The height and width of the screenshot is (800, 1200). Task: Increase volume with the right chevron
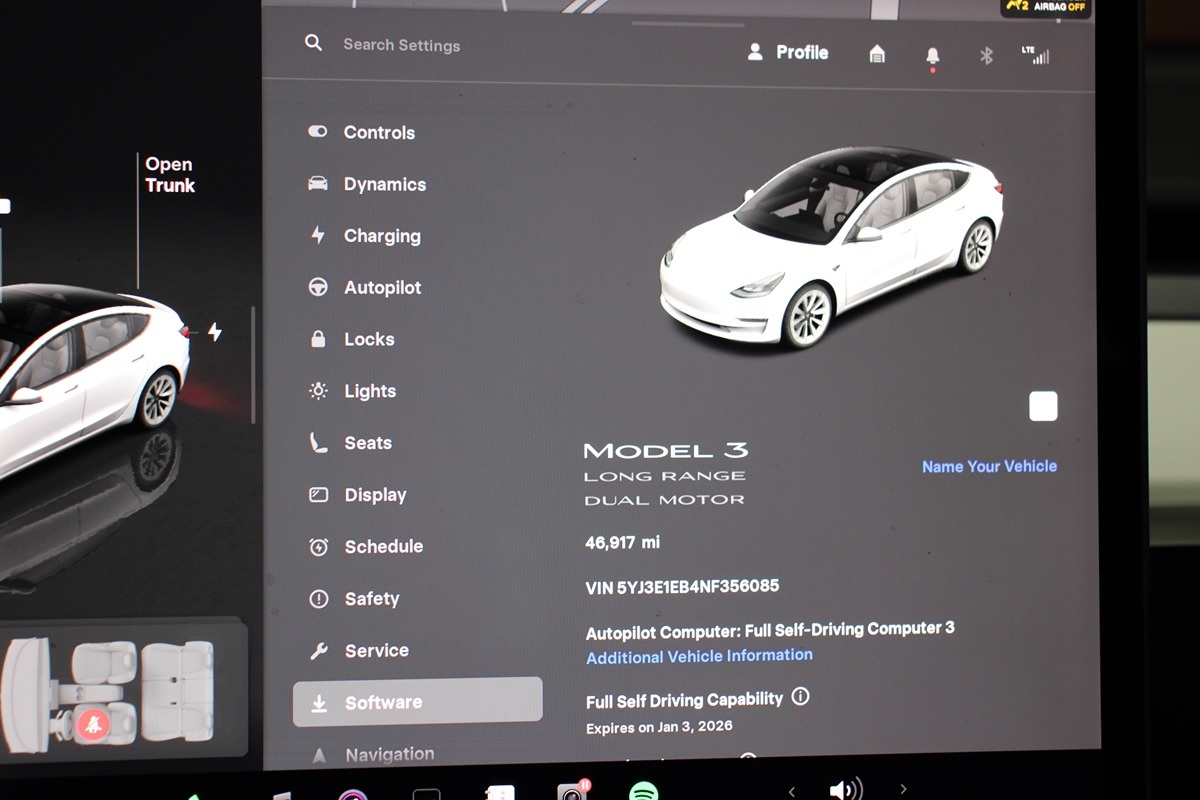[903, 790]
